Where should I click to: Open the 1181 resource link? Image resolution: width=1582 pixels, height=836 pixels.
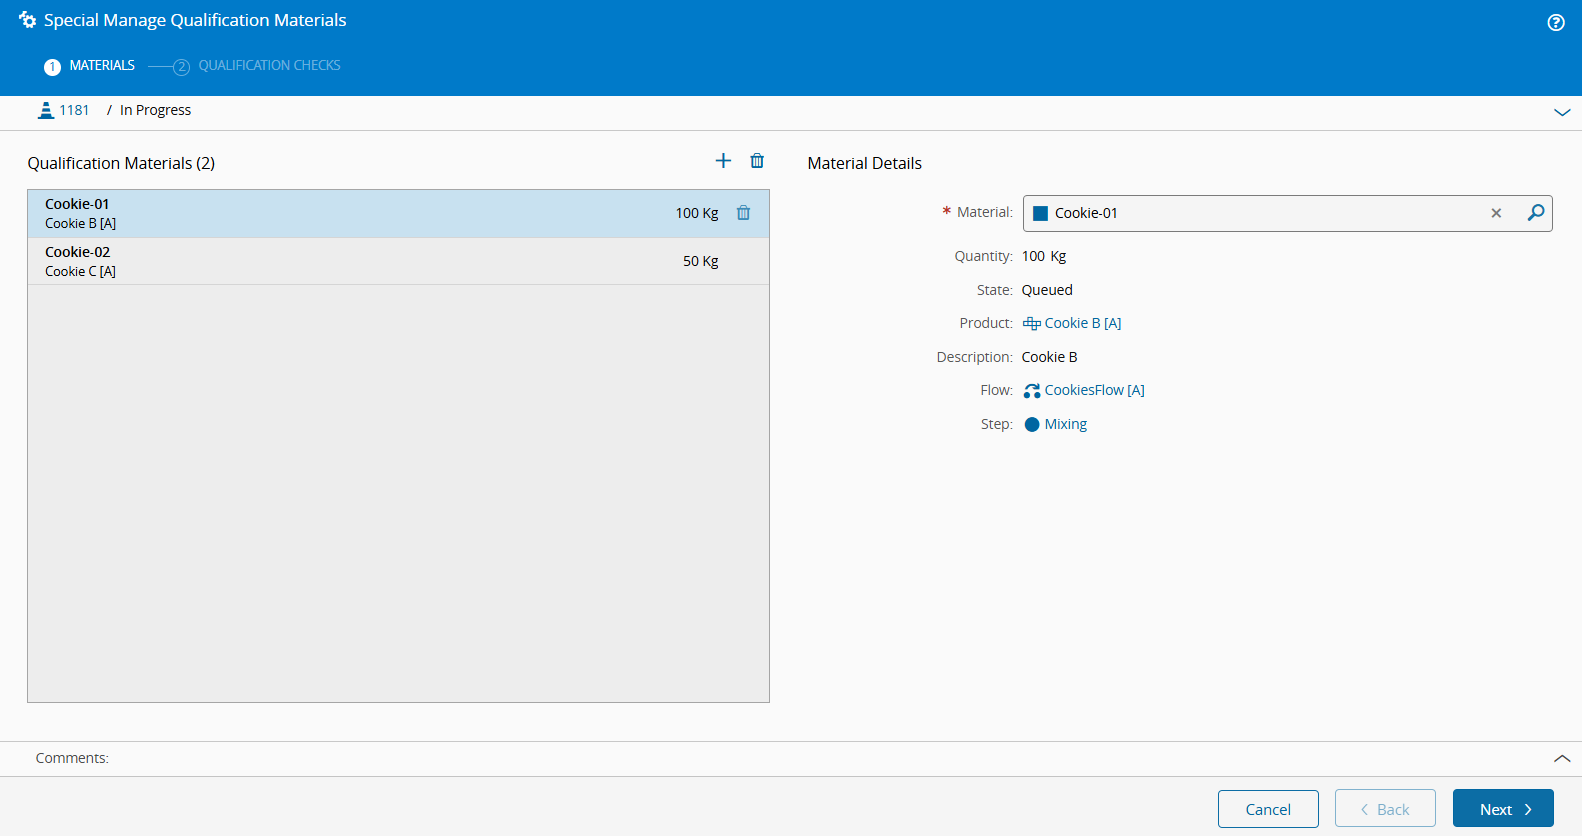74,110
